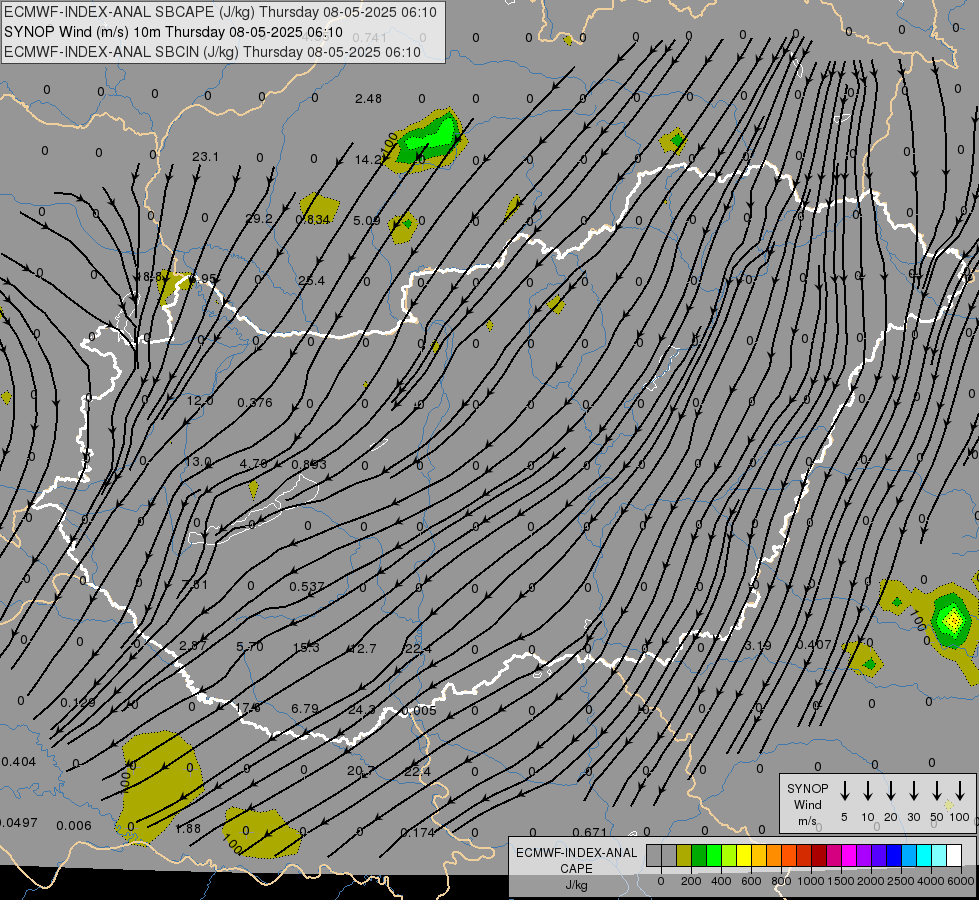Click the map value 0.404

coord(18,761)
